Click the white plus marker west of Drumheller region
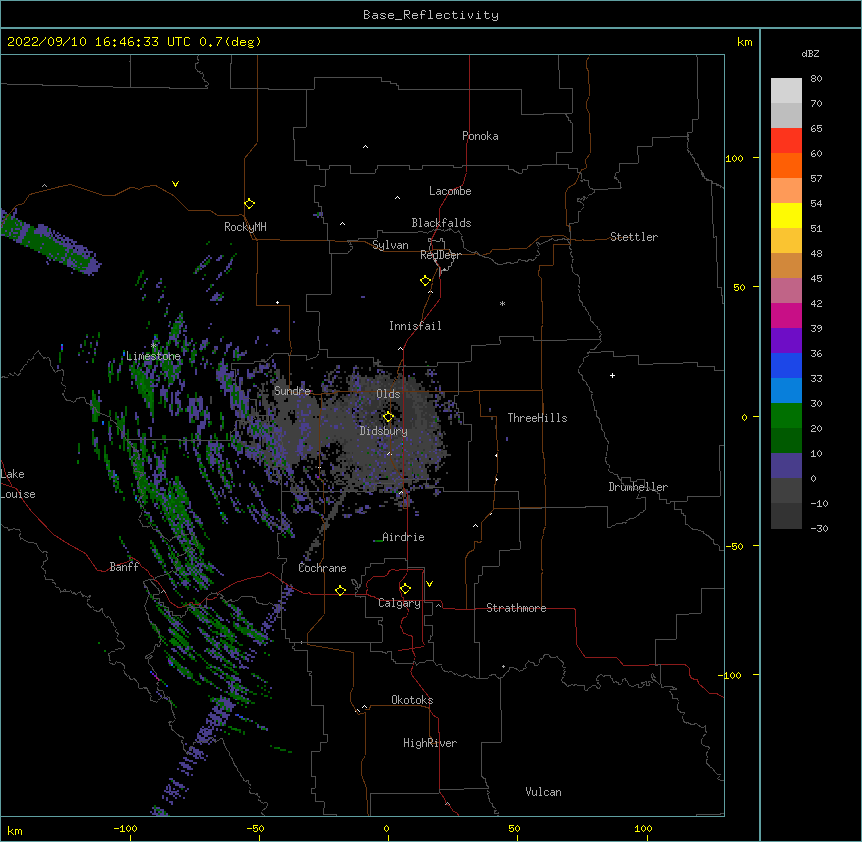Screen dimensions: 862x842 click(x=612, y=375)
